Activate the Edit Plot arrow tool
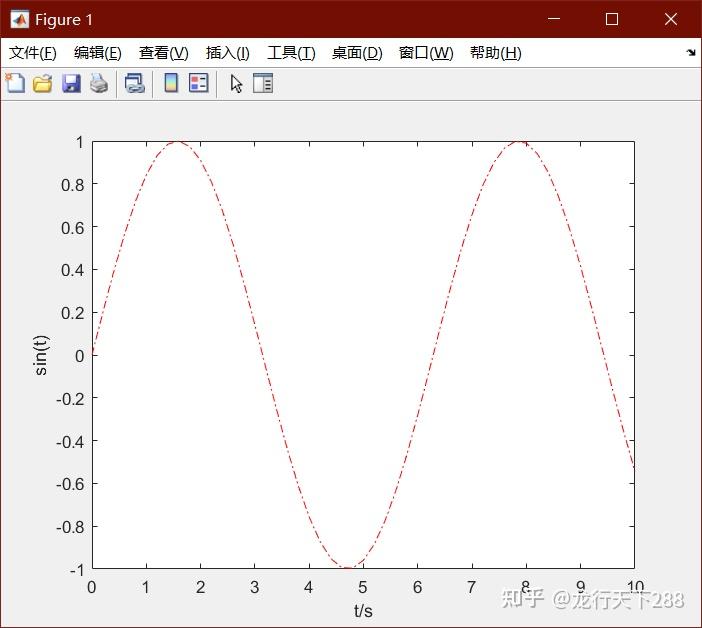This screenshot has height=628, width=702. pos(236,84)
